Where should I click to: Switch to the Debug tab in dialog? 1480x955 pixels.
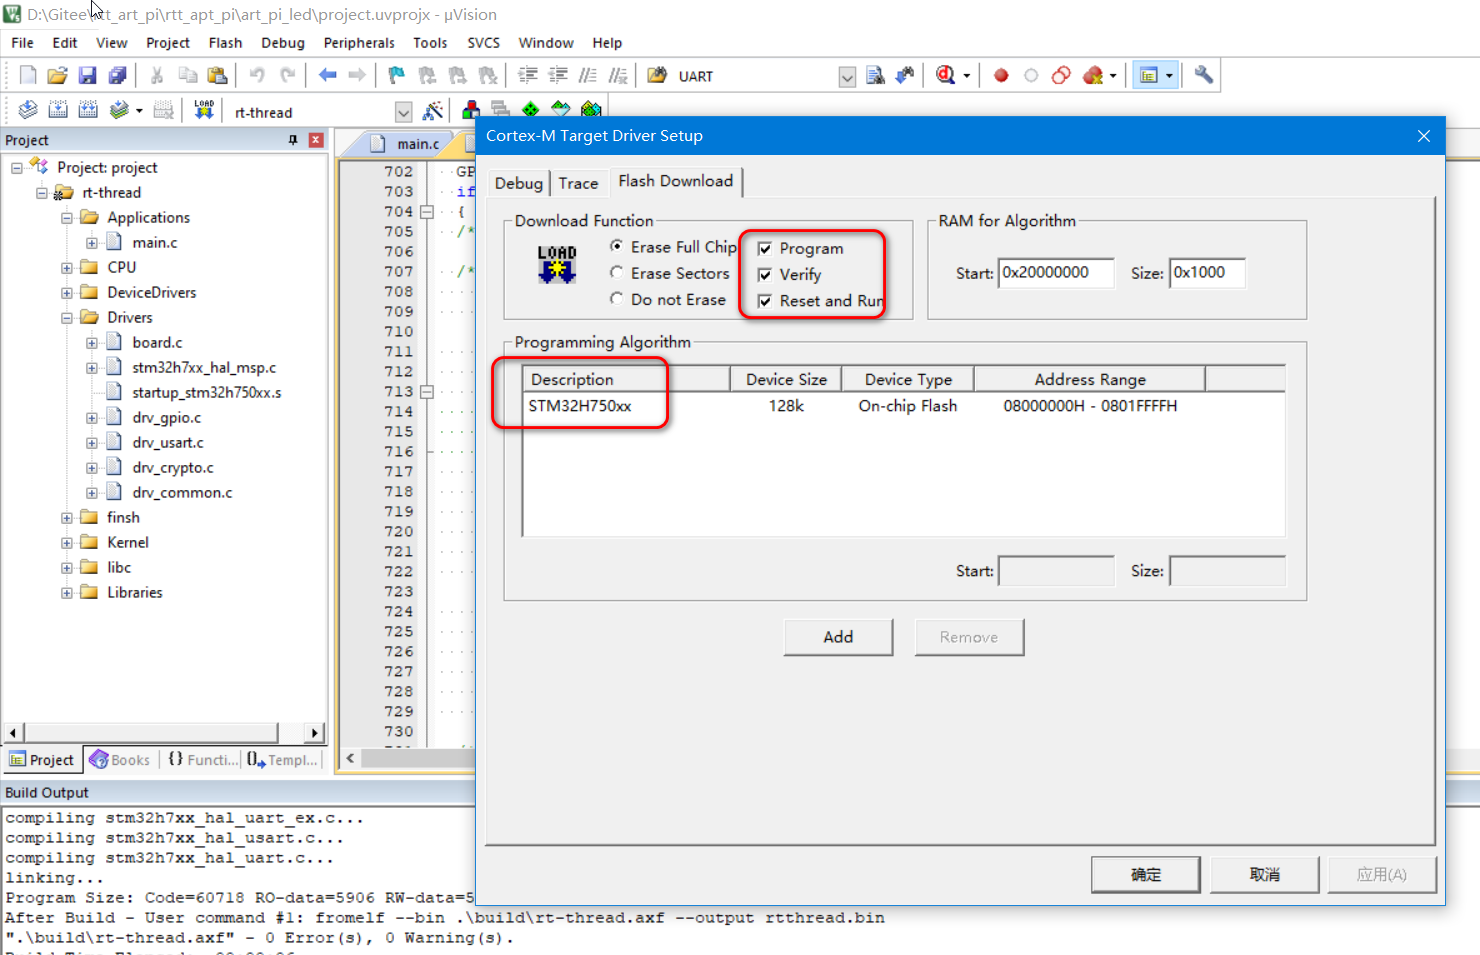518,183
